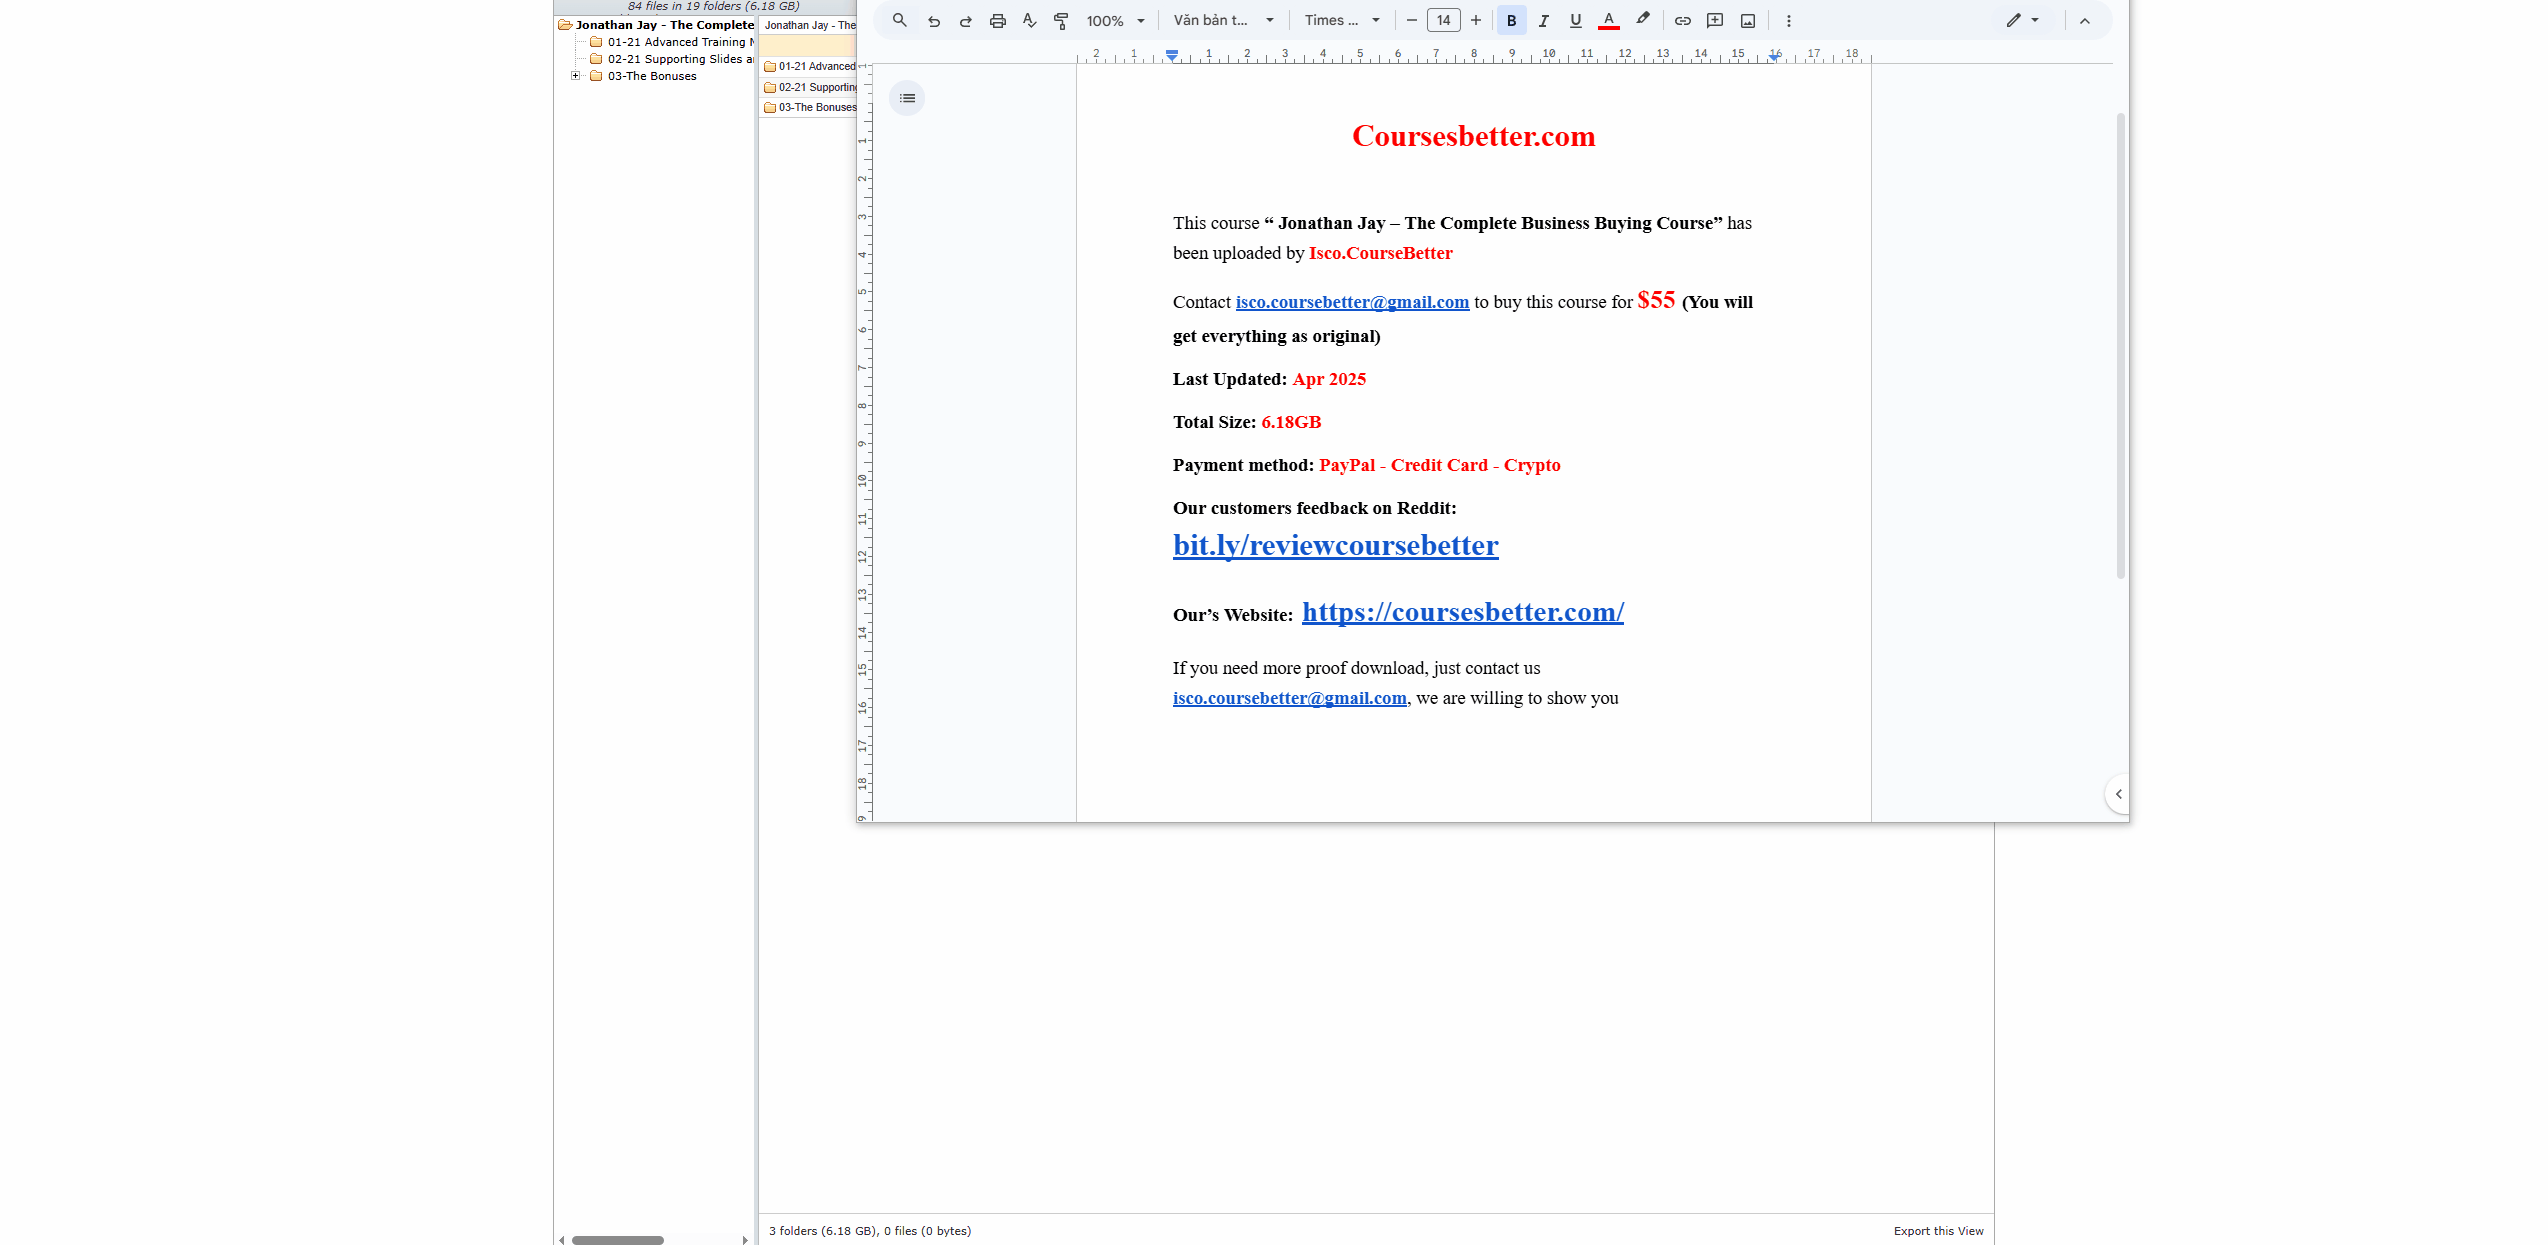This screenshot has height=1245, width=2548.
Task: Toggle underline formatting
Action: 1575,20
